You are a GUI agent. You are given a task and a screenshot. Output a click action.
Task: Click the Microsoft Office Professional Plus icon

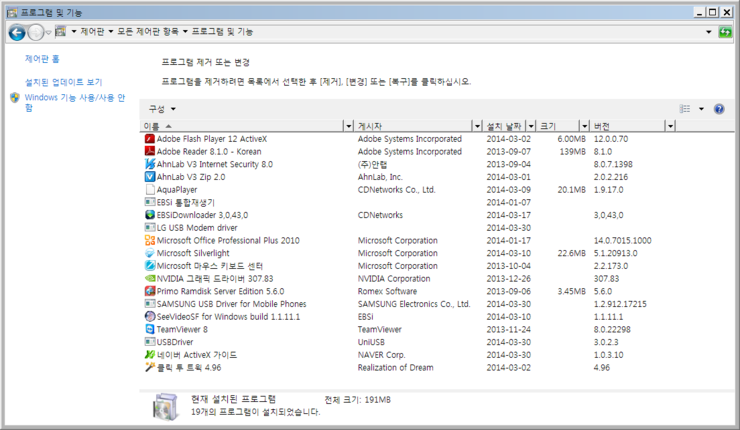(x=150, y=240)
